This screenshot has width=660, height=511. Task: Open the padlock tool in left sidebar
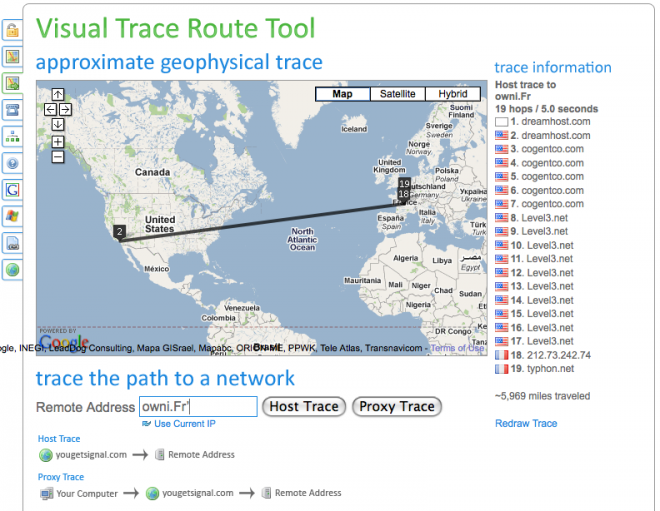point(12,32)
